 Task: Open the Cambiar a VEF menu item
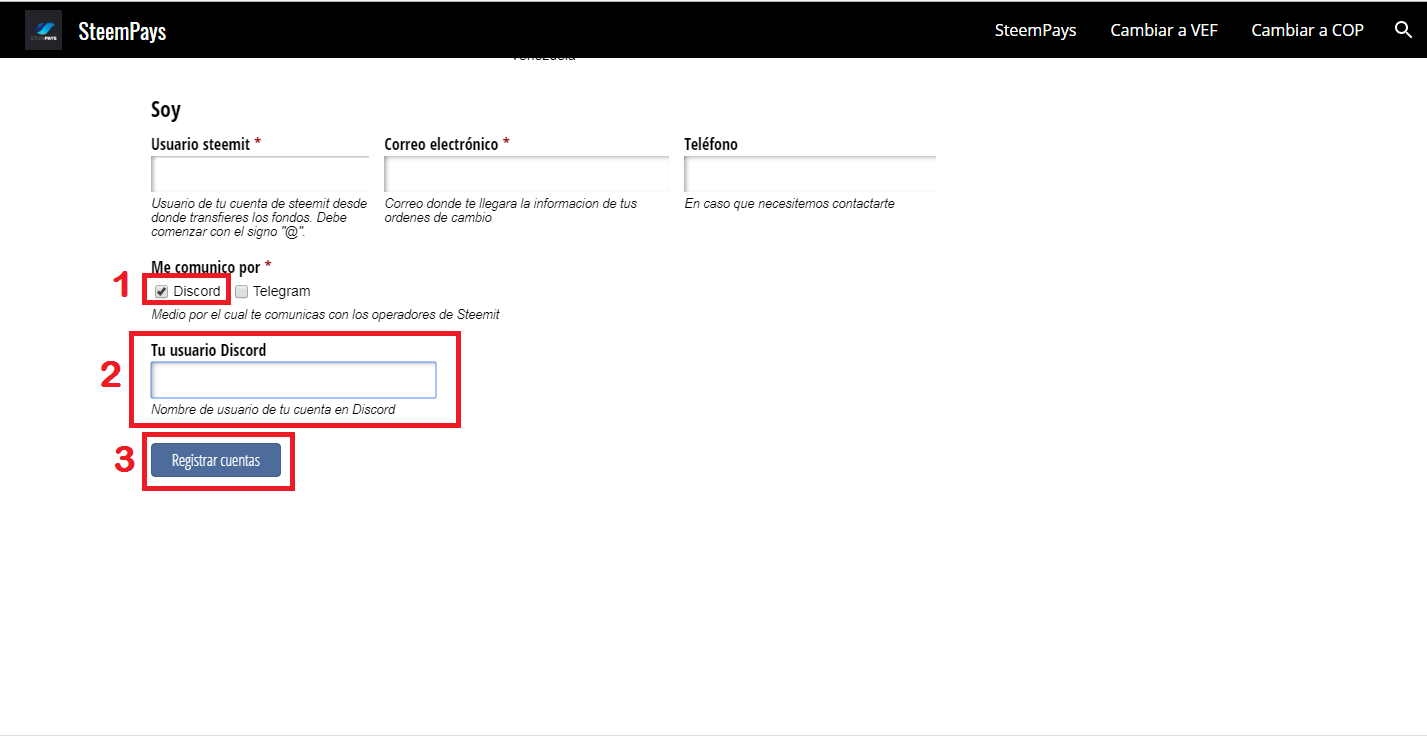(x=1164, y=30)
